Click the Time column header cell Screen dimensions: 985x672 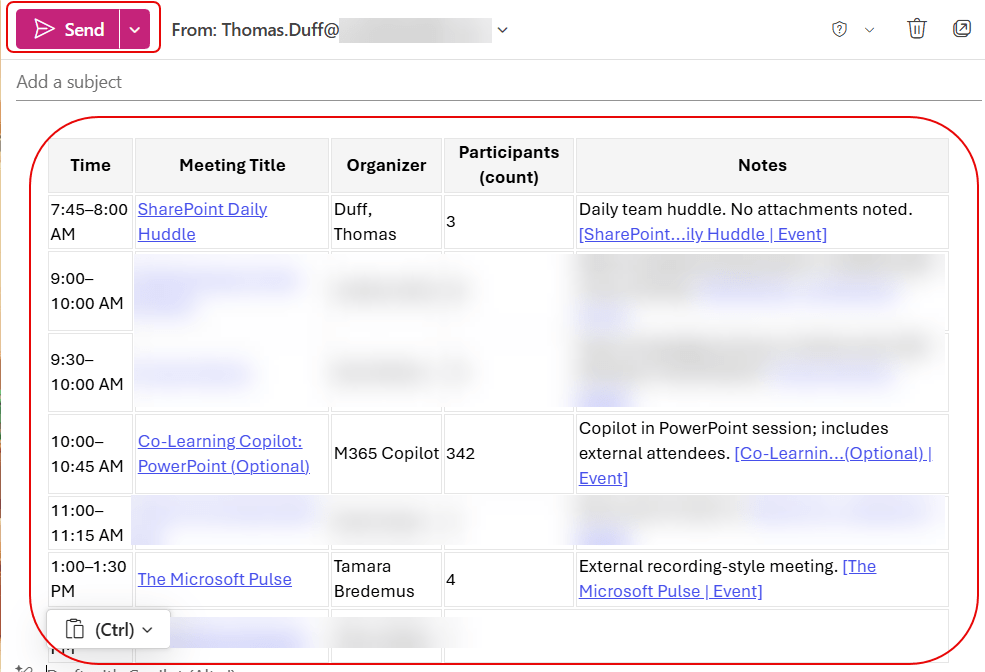pyautogui.click(x=91, y=166)
